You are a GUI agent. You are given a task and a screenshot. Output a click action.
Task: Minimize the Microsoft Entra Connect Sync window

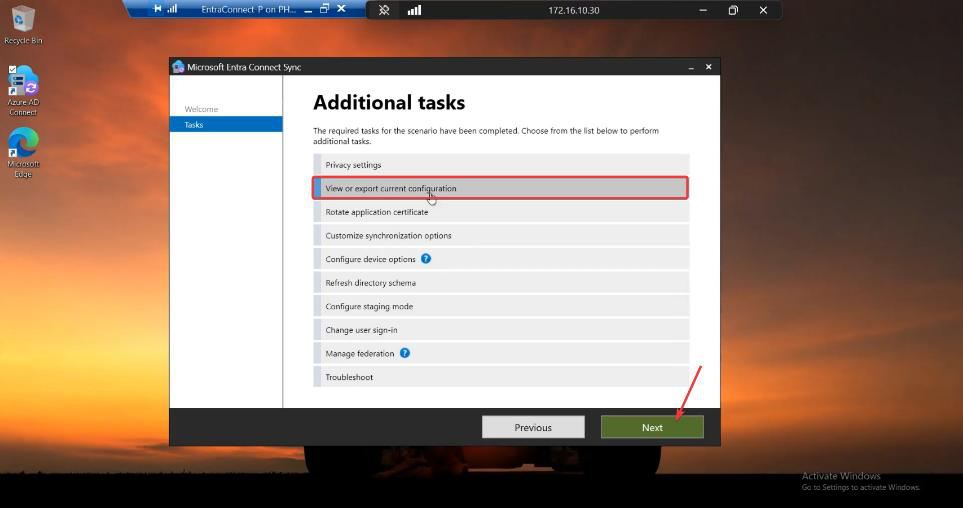click(691, 67)
